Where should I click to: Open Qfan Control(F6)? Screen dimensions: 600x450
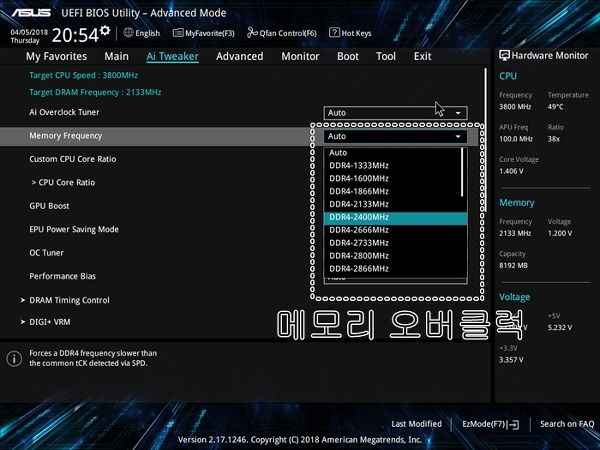282,33
